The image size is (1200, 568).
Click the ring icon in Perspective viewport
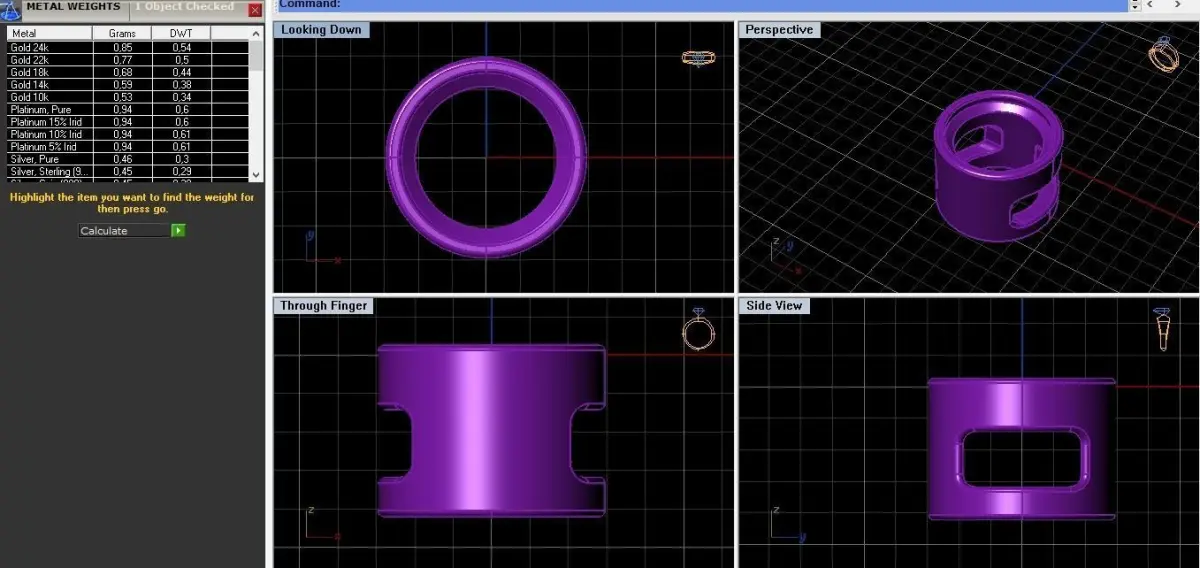[x=1163, y=53]
